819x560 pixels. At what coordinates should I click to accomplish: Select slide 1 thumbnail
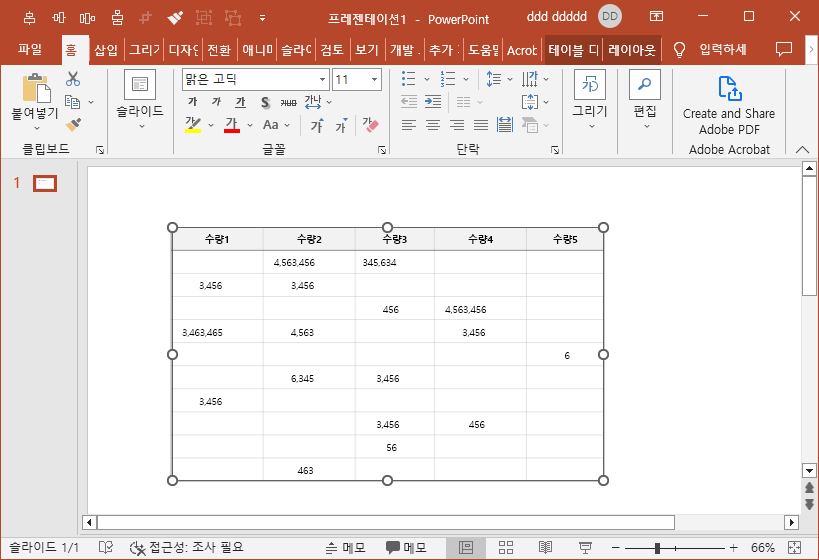pos(45,183)
